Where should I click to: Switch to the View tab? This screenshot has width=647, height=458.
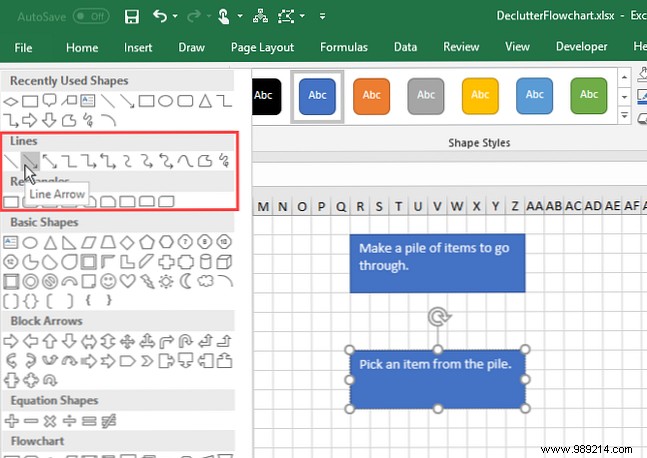click(x=517, y=47)
